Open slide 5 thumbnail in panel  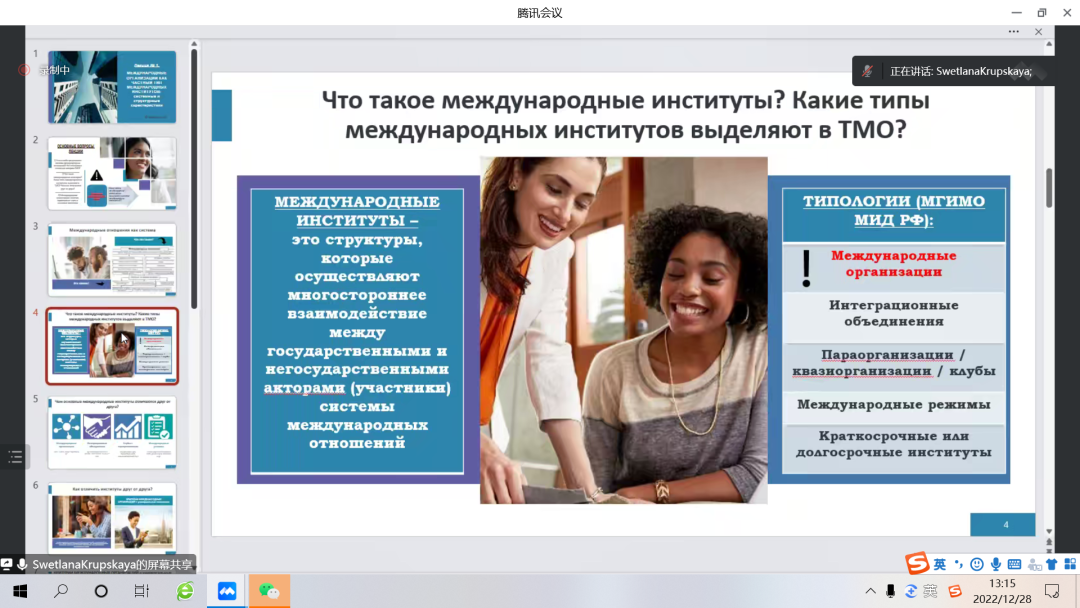pos(112,431)
